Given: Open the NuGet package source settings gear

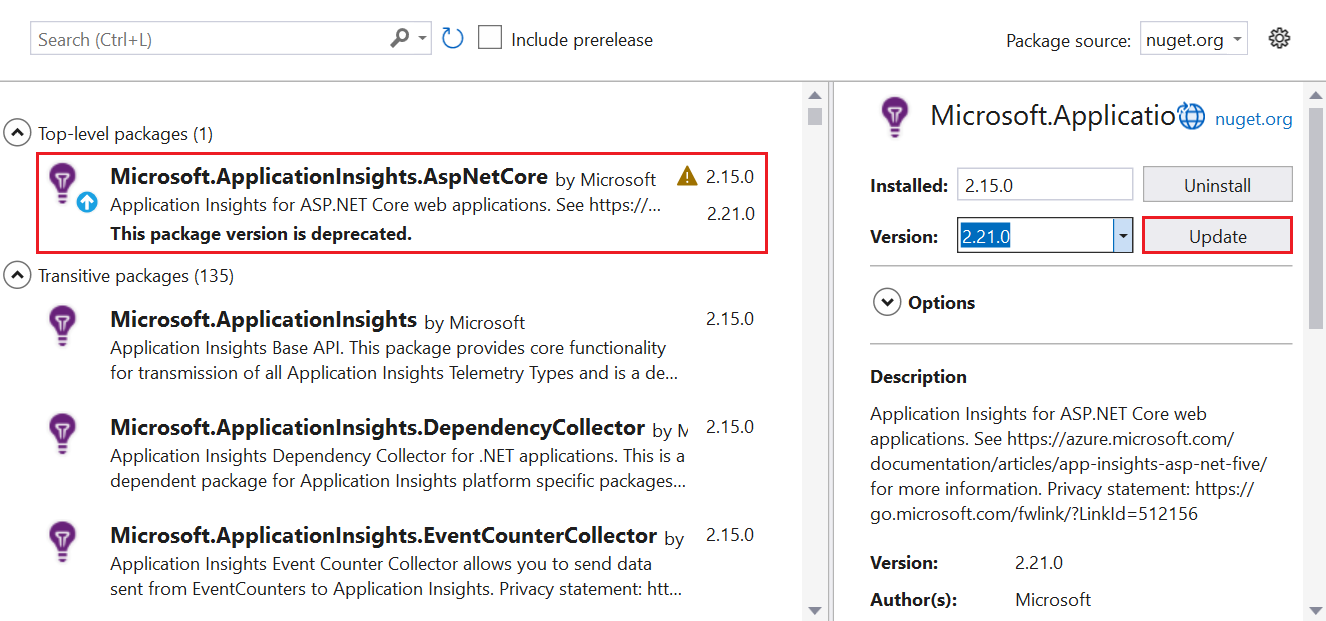Looking at the screenshot, I should pos(1280,36).
